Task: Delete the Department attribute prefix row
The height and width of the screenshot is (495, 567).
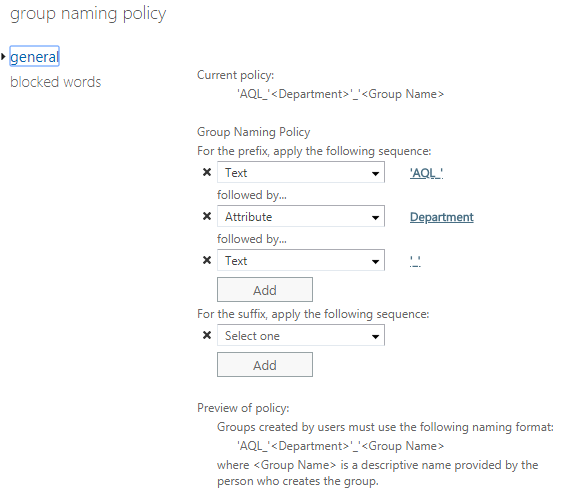Action: [207, 216]
